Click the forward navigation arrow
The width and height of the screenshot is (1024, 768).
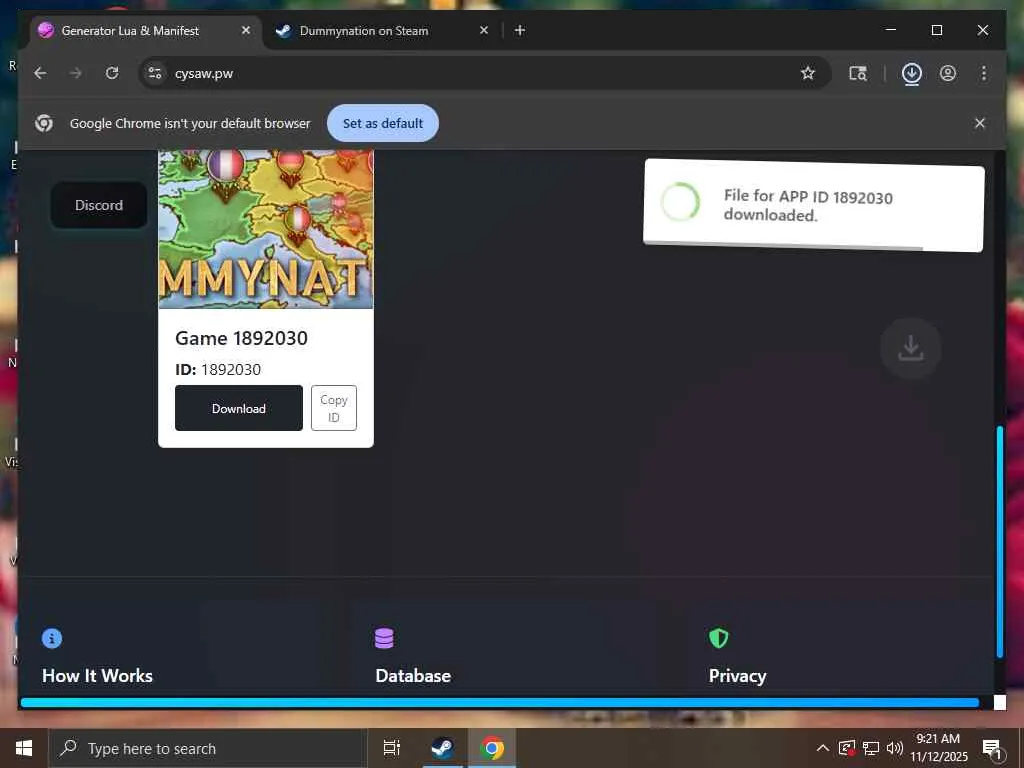pos(76,73)
